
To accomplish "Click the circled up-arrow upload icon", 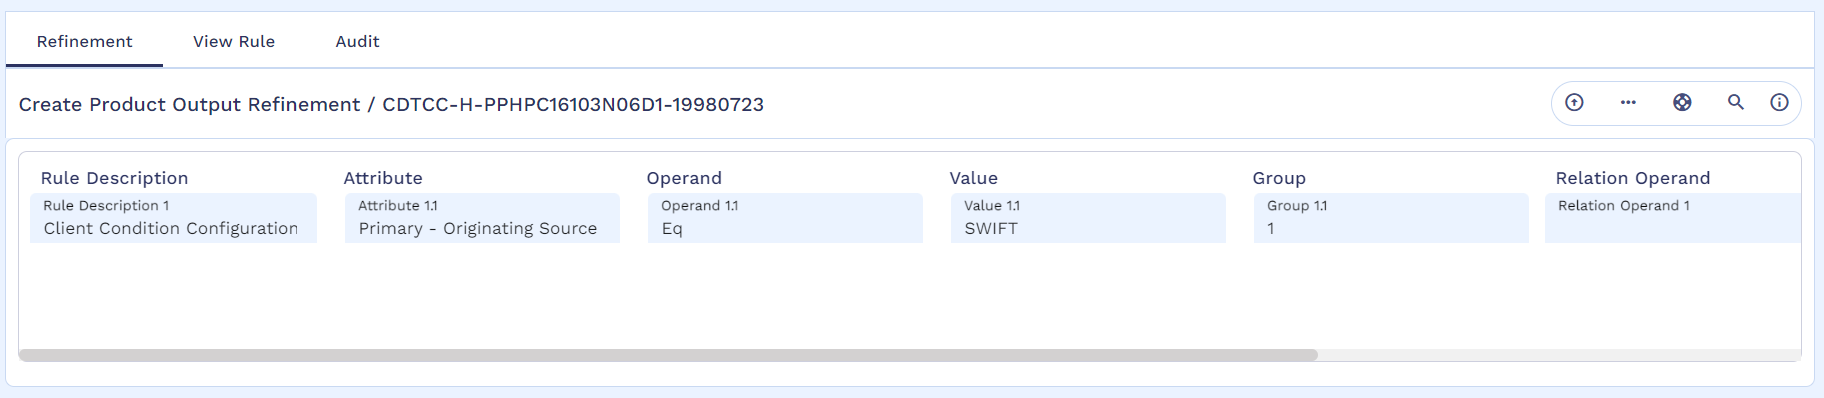I will 1574,102.
